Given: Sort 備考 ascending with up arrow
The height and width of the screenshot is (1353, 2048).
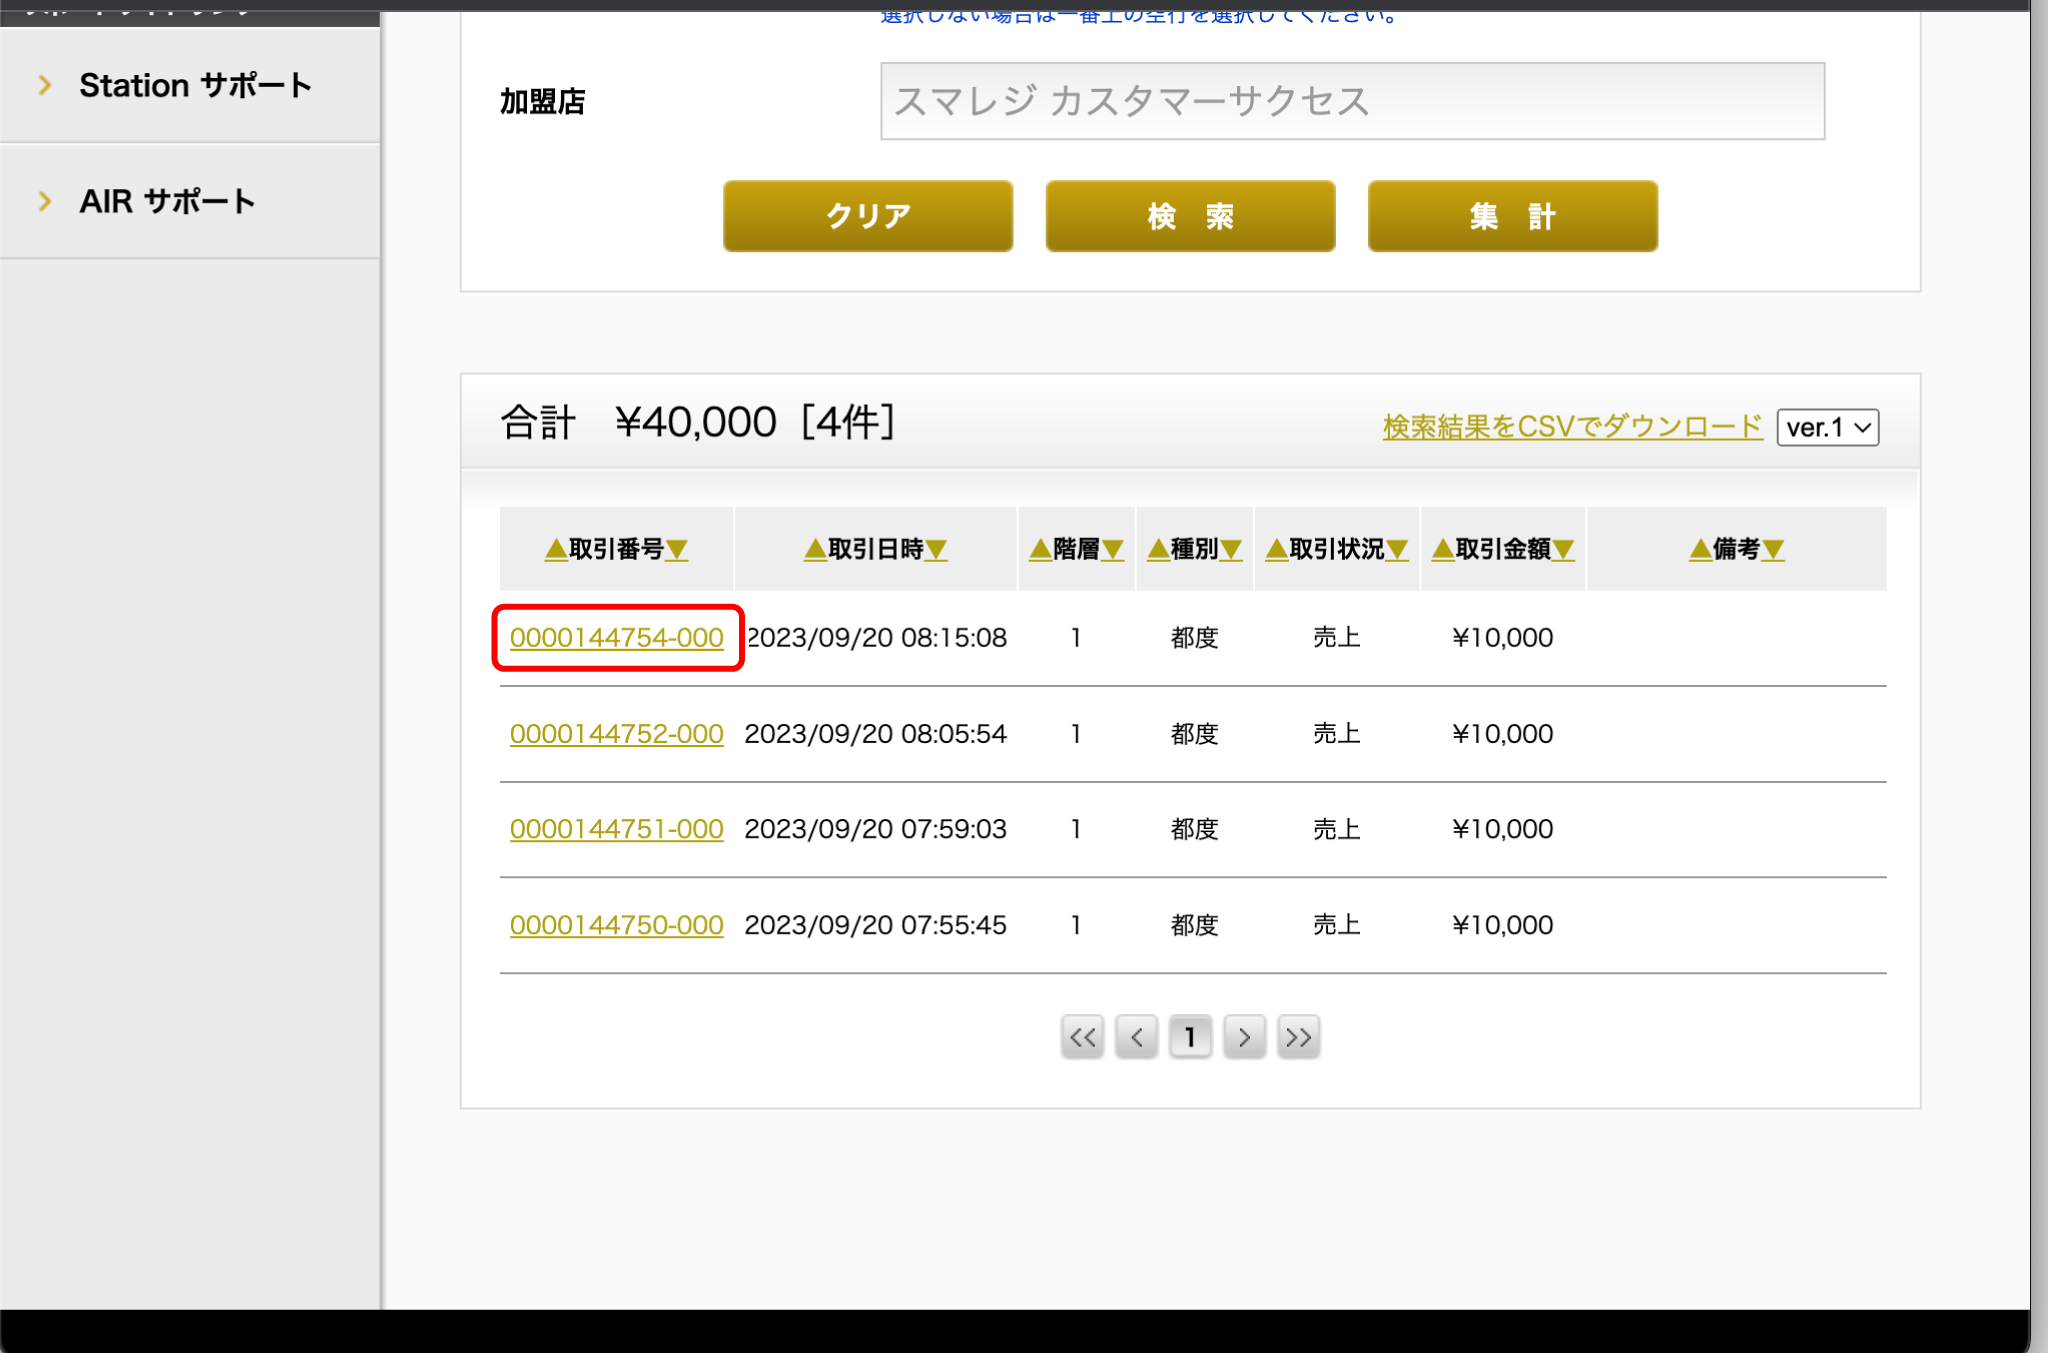Looking at the screenshot, I should [x=1700, y=549].
